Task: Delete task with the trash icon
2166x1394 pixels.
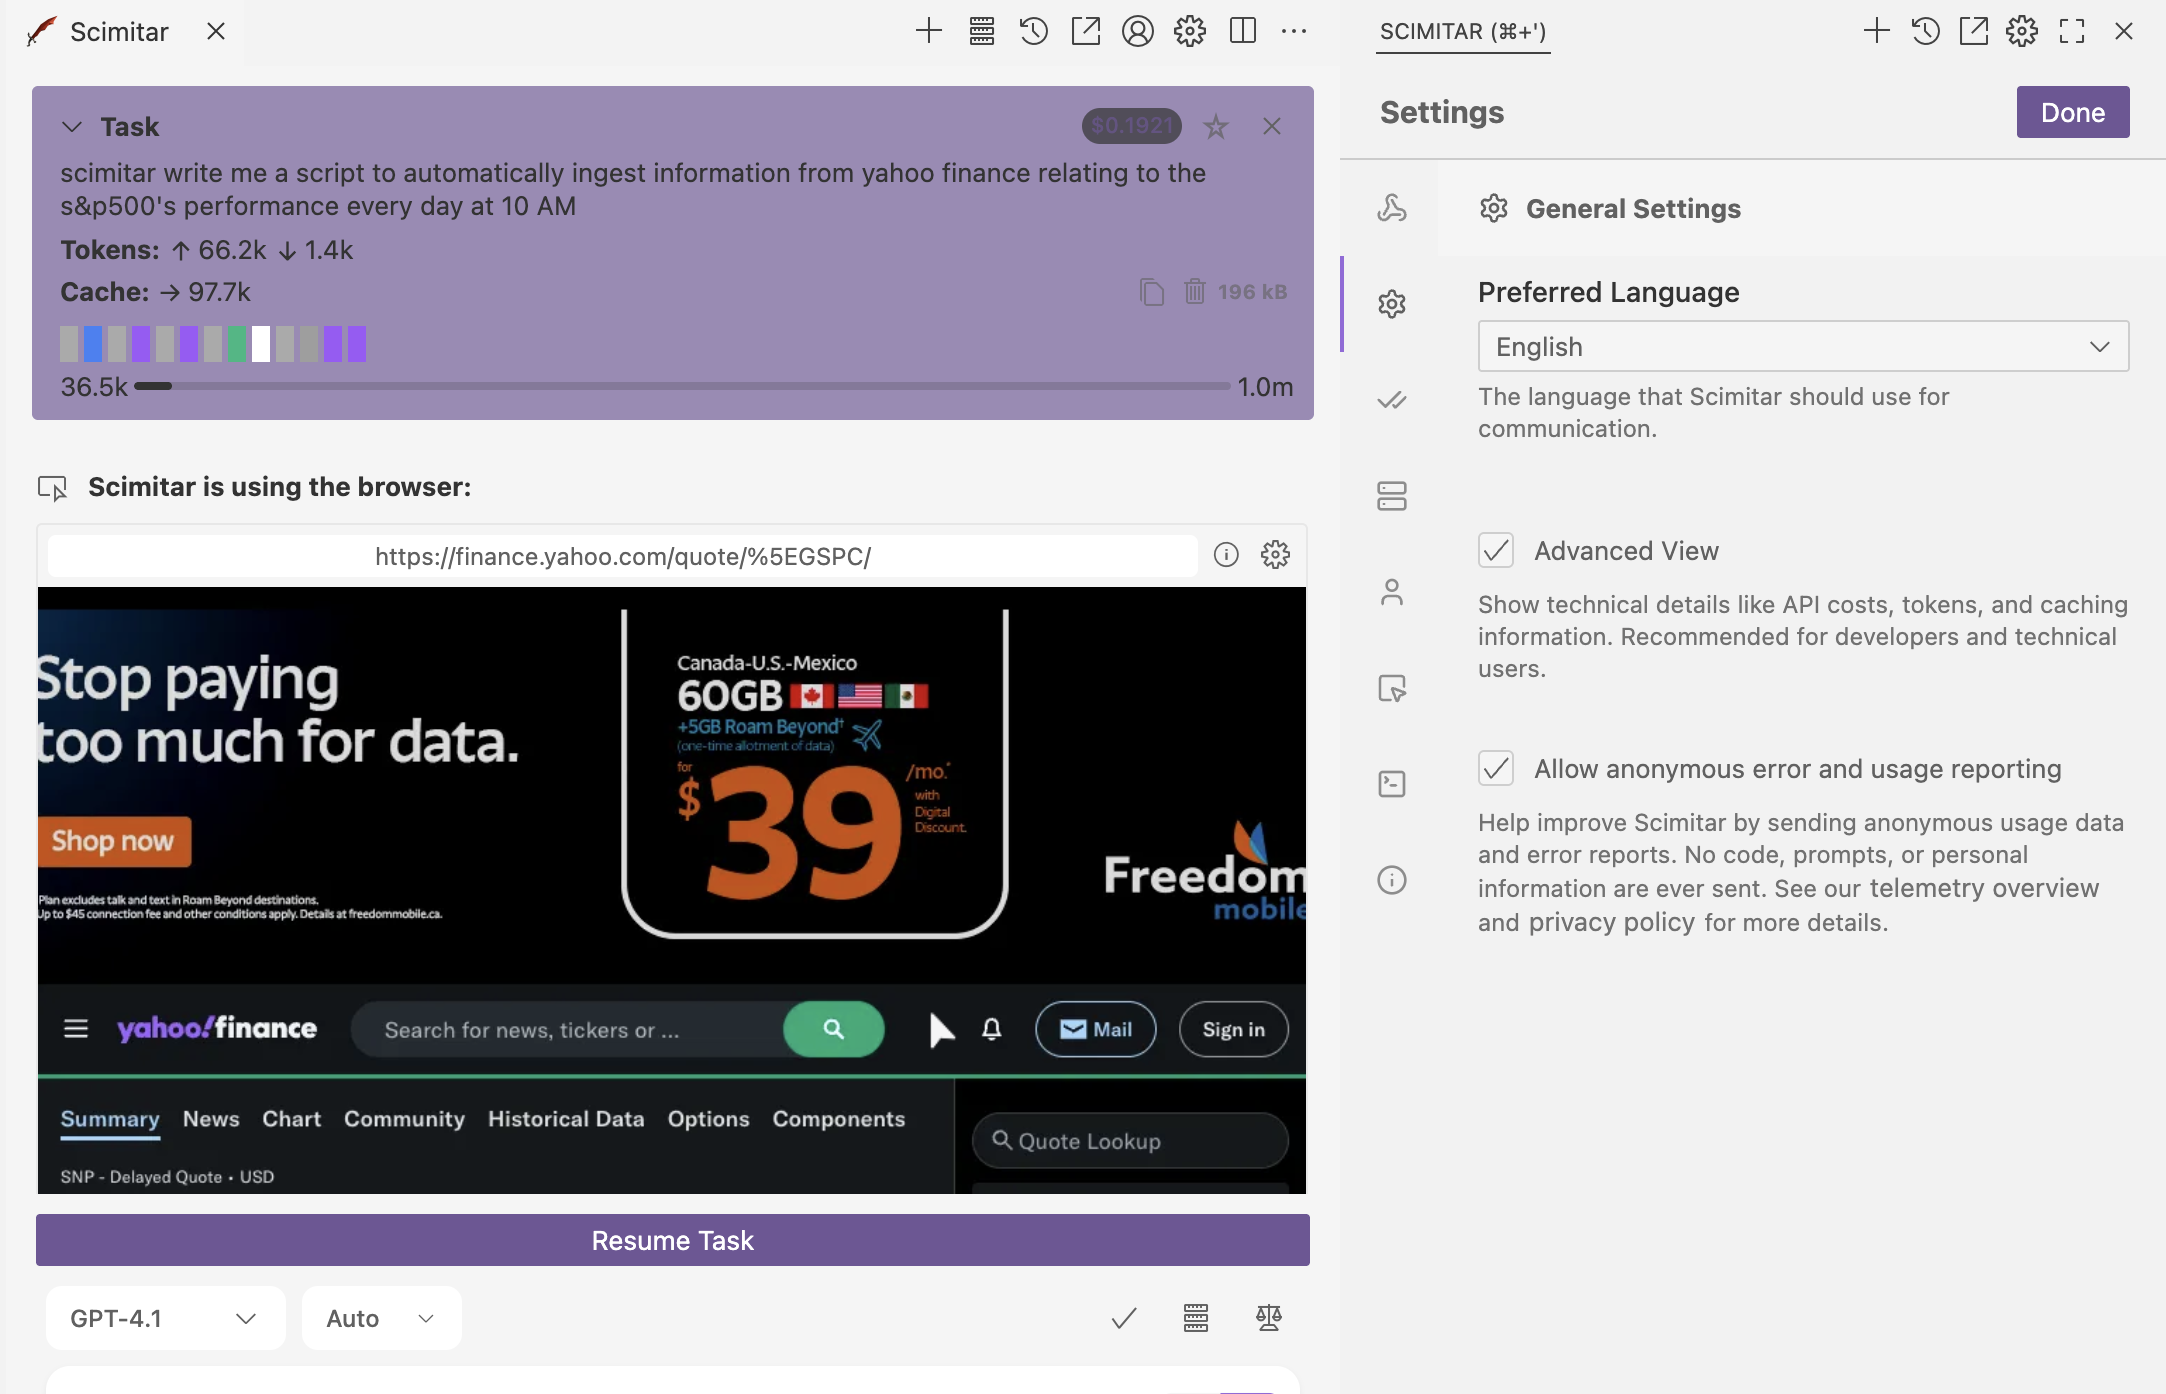Action: [x=1194, y=291]
